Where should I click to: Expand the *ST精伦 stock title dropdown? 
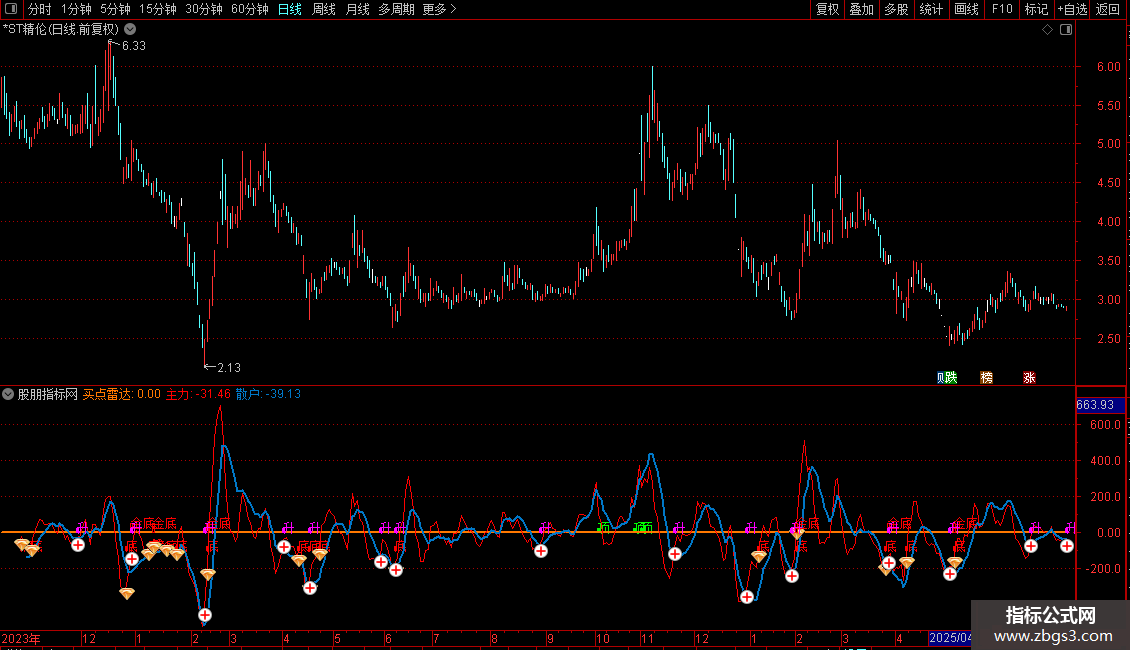[130, 29]
